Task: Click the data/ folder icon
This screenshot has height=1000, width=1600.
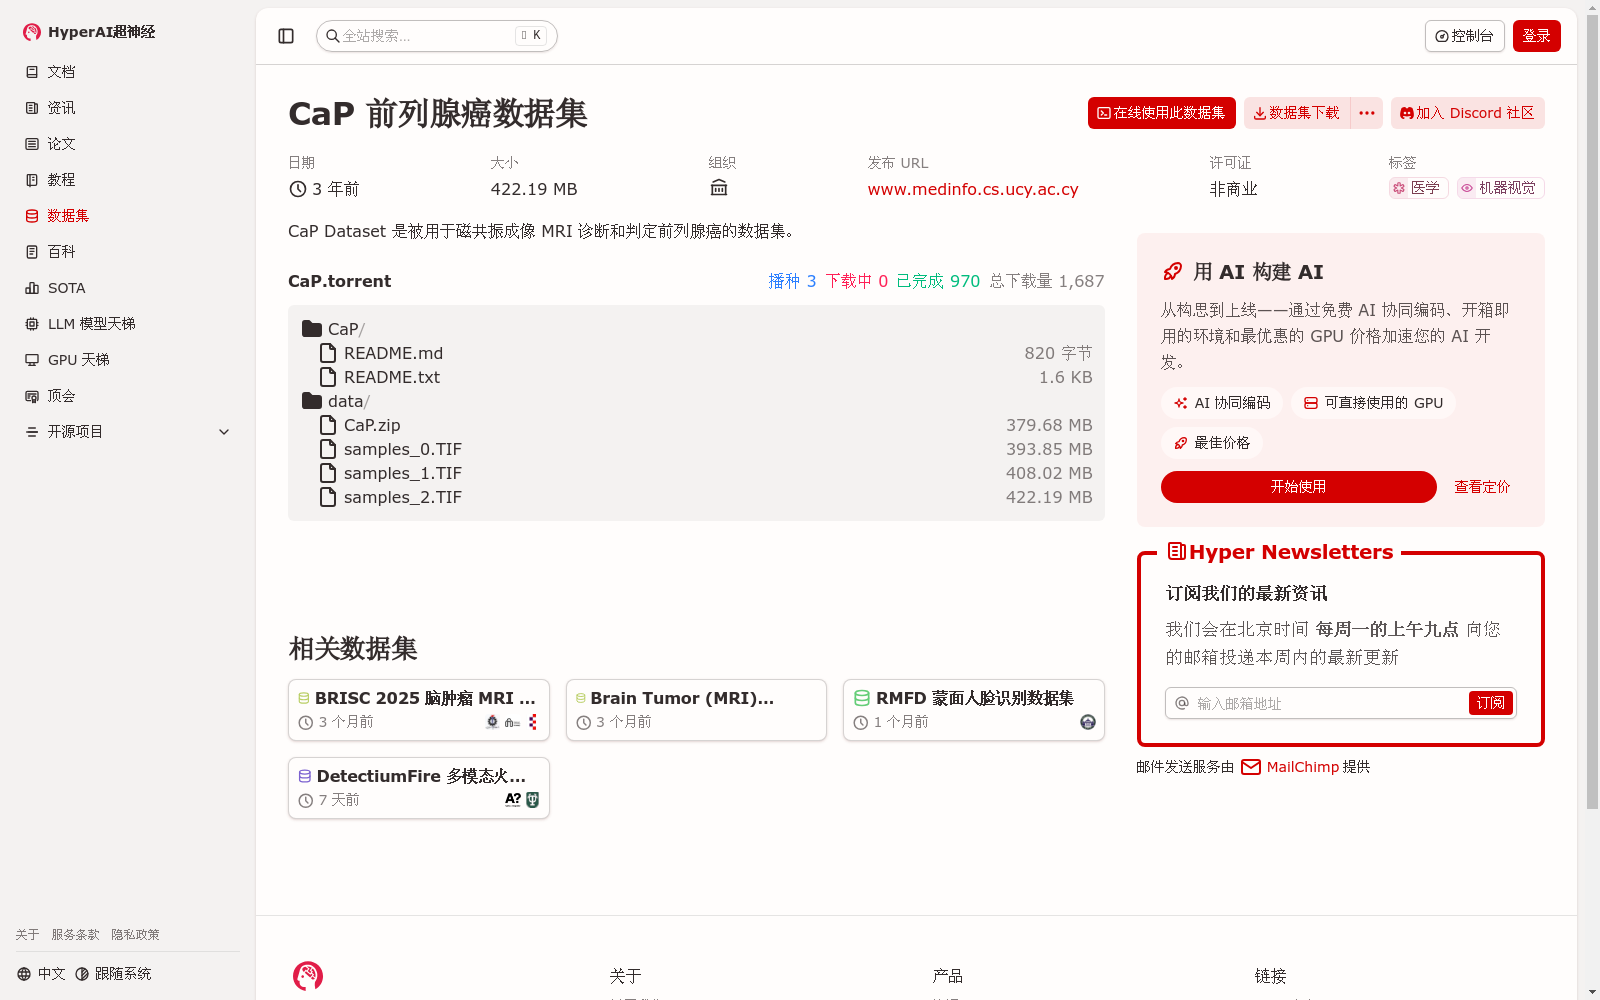Action: 312,401
